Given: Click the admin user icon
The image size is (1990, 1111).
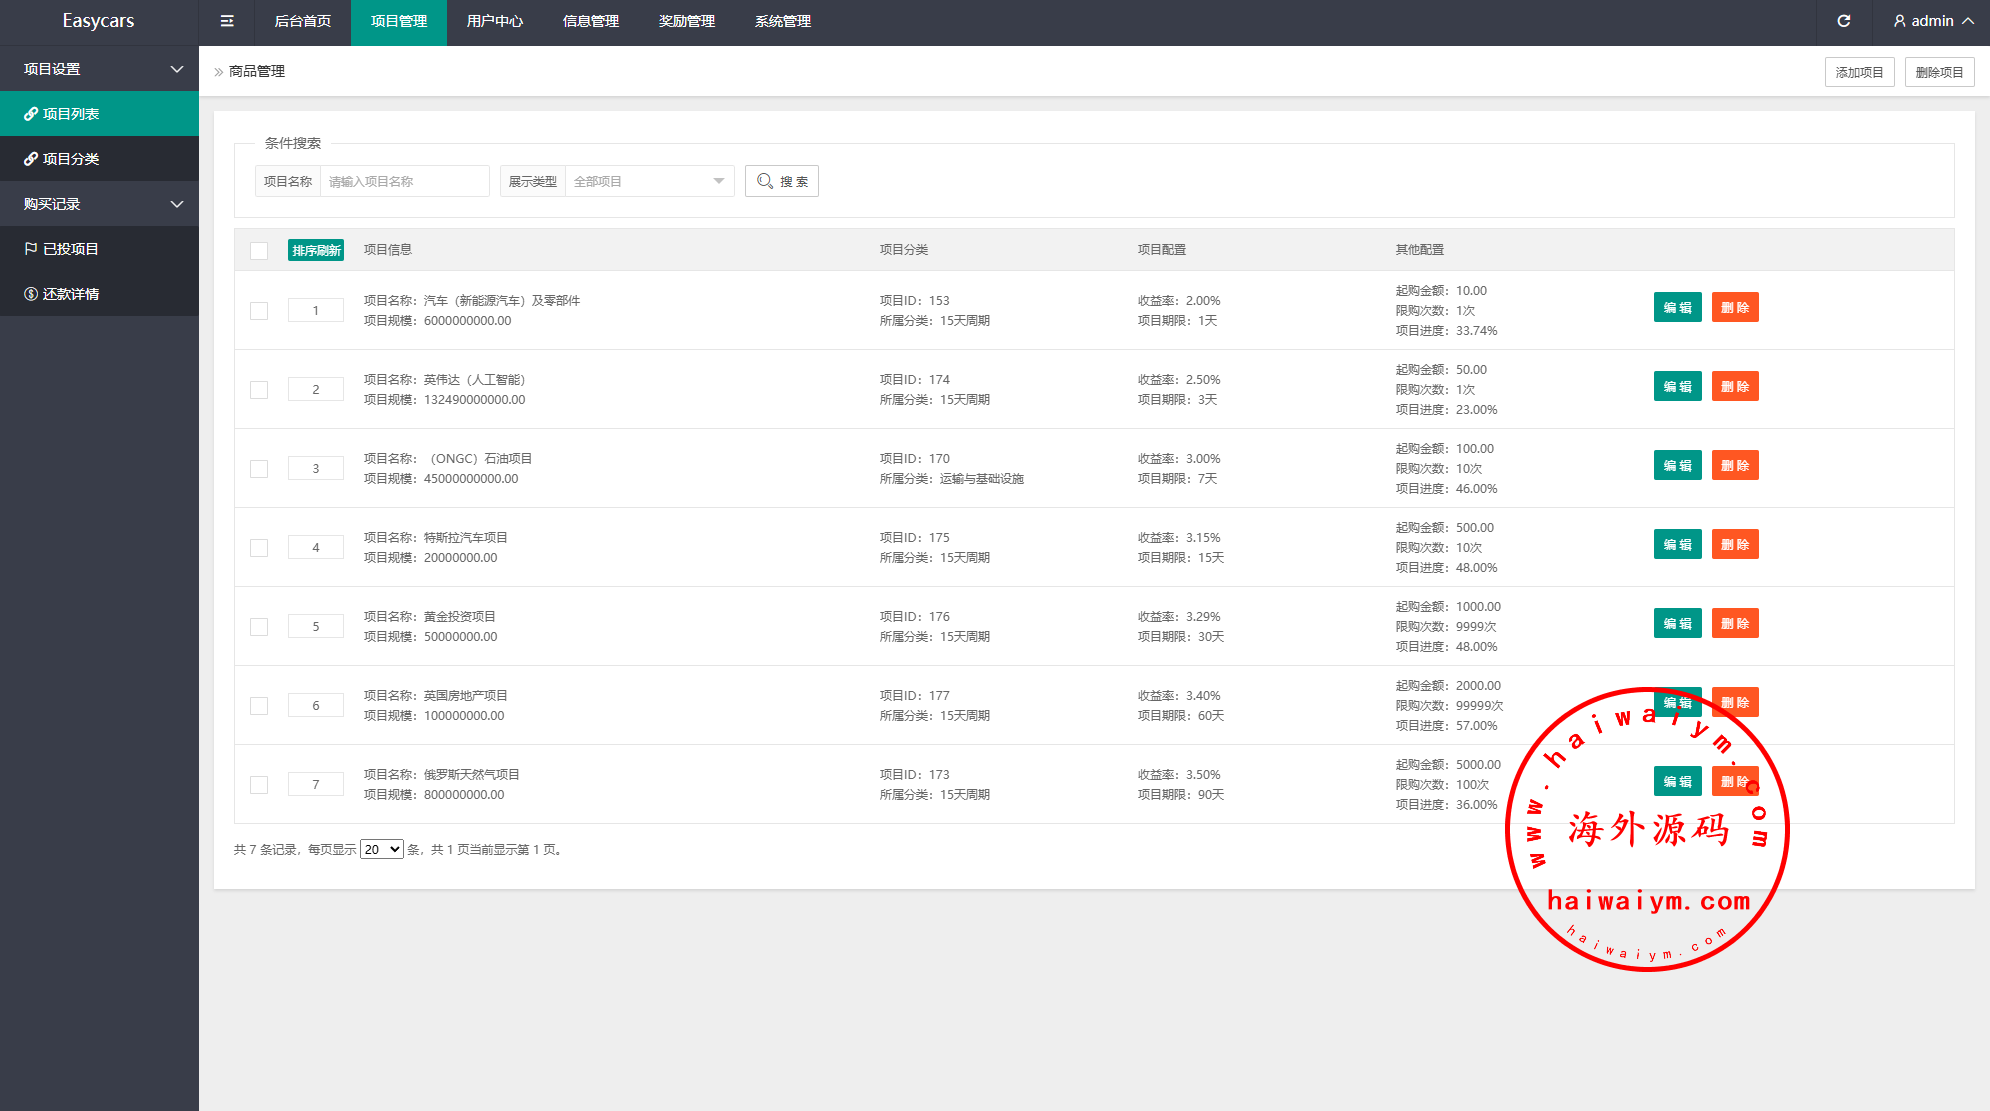Looking at the screenshot, I should (x=1899, y=21).
